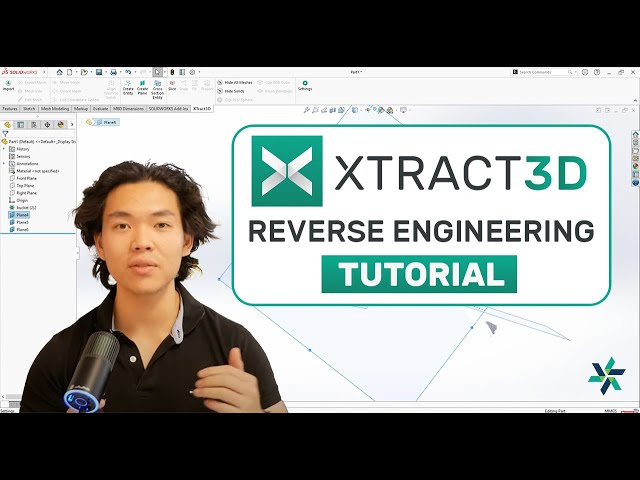Click the Rebuild traffic light icon
Image resolution: width=640 pixels, height=480 pixels.
[x=172, y=72]
